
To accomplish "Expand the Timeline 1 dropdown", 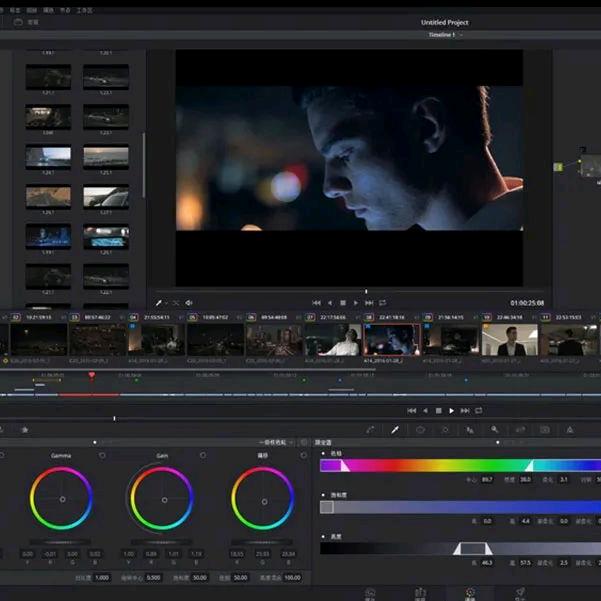I will point(461,35).
